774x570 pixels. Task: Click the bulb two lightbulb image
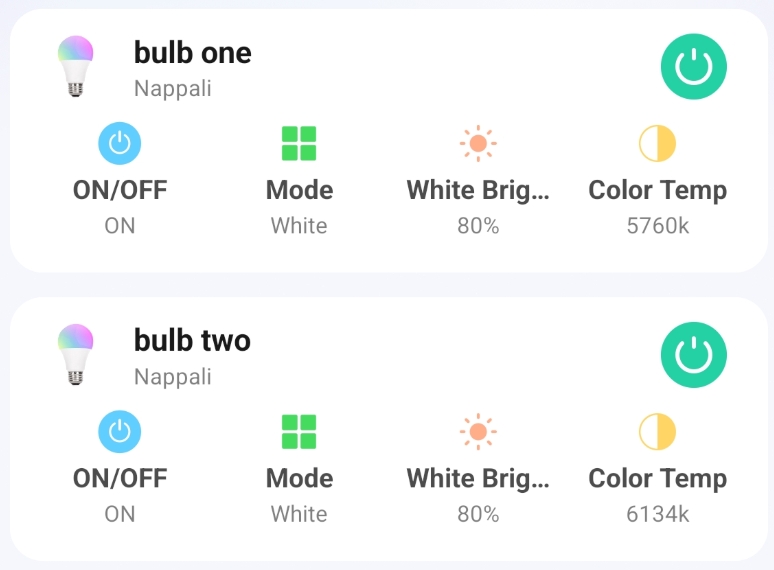75,354
